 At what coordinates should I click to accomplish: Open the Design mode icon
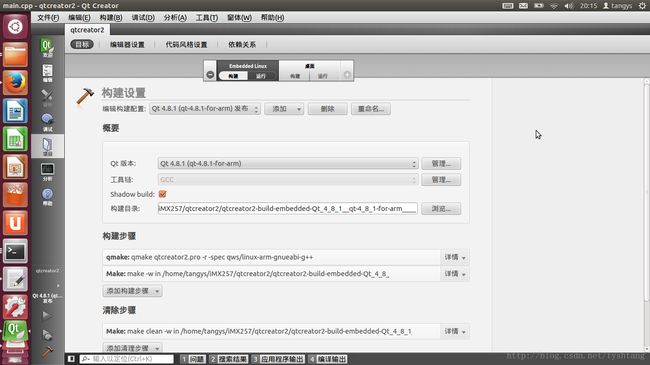pos(47,97)
